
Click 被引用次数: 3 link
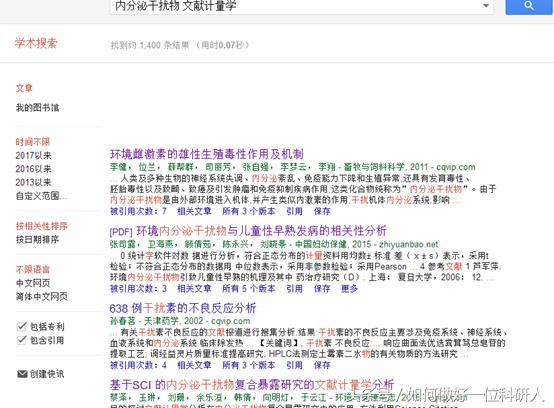pos(138,289)
